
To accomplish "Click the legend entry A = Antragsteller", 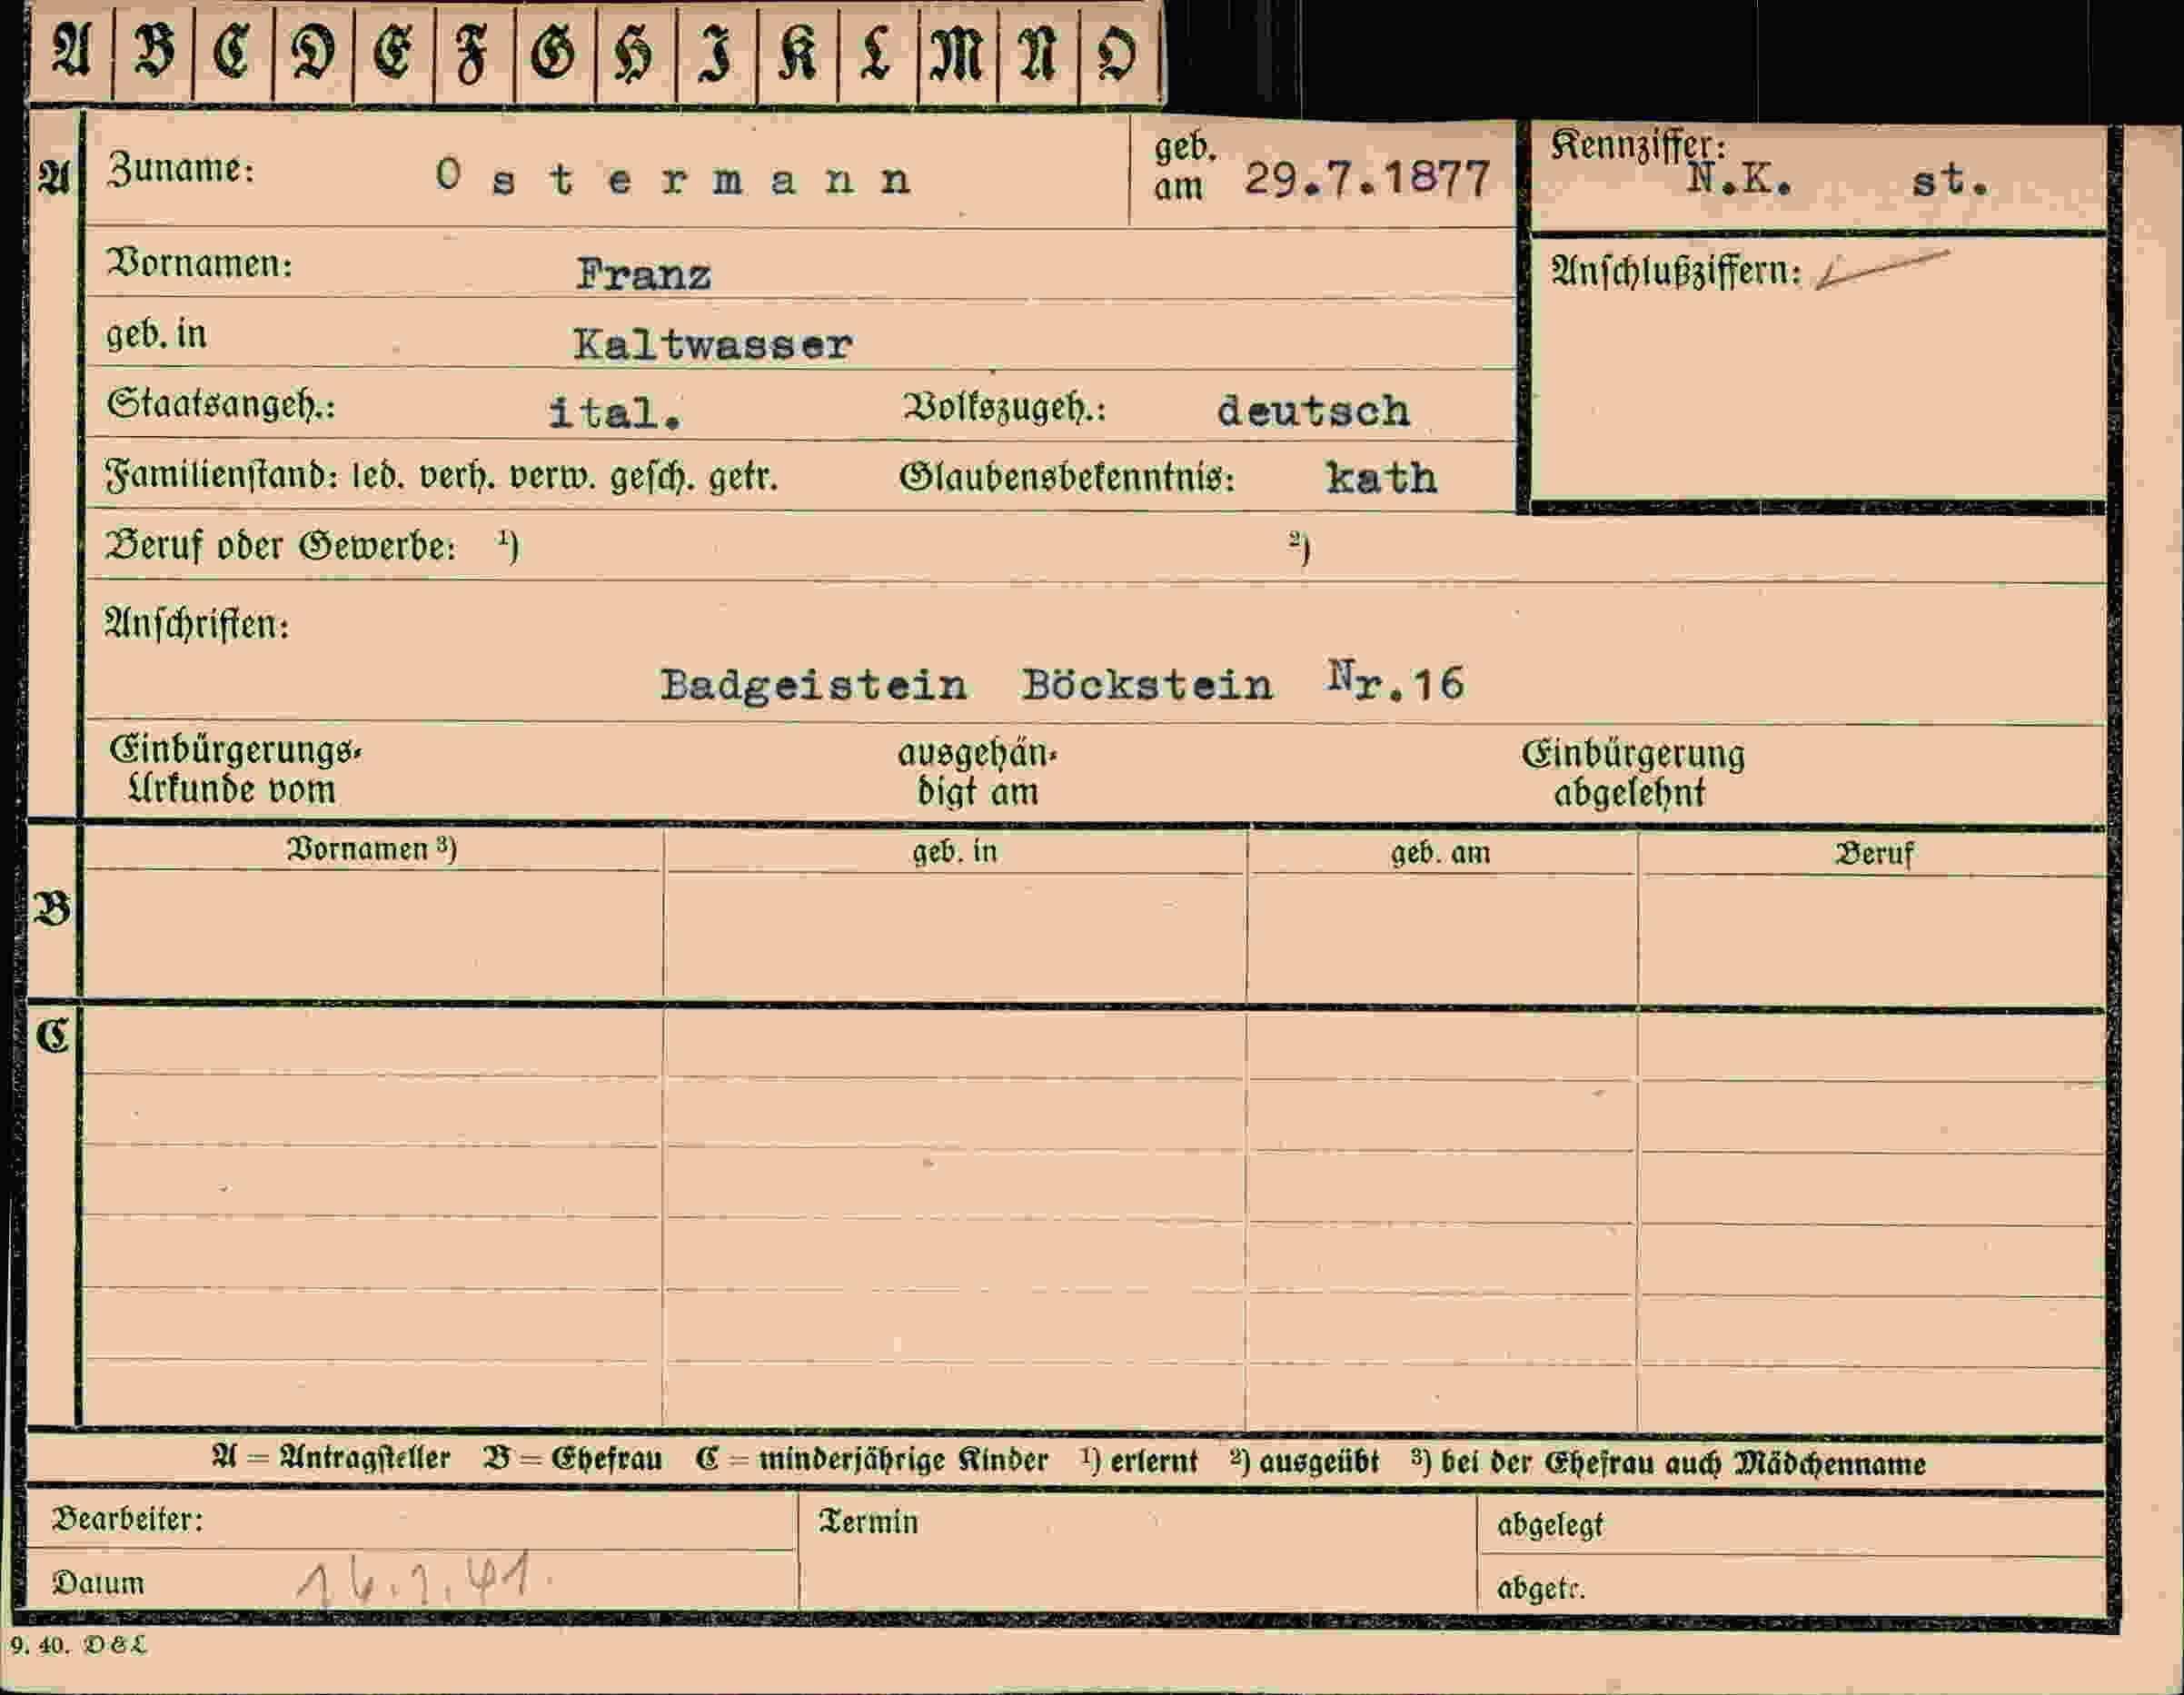I will tap(331, 1458).
